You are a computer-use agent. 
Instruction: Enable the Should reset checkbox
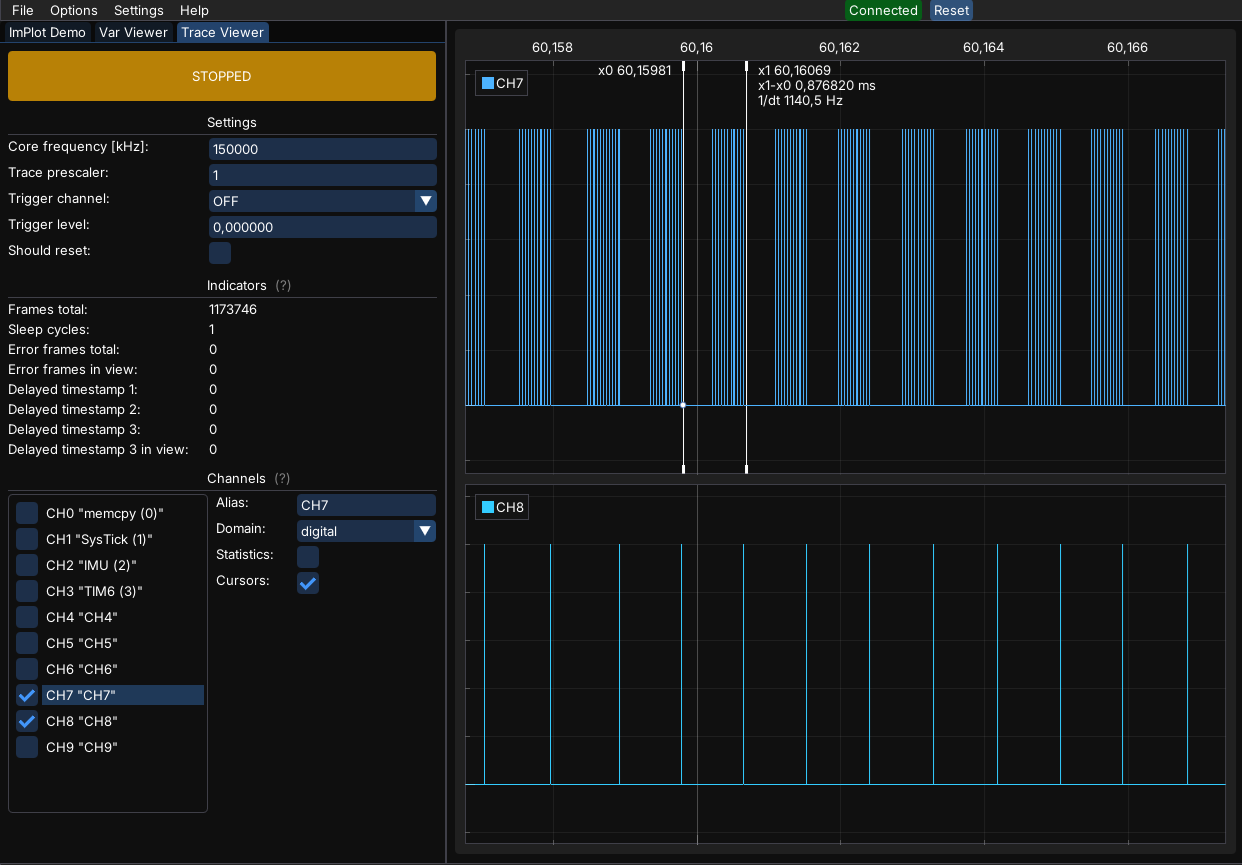(220, 253)
